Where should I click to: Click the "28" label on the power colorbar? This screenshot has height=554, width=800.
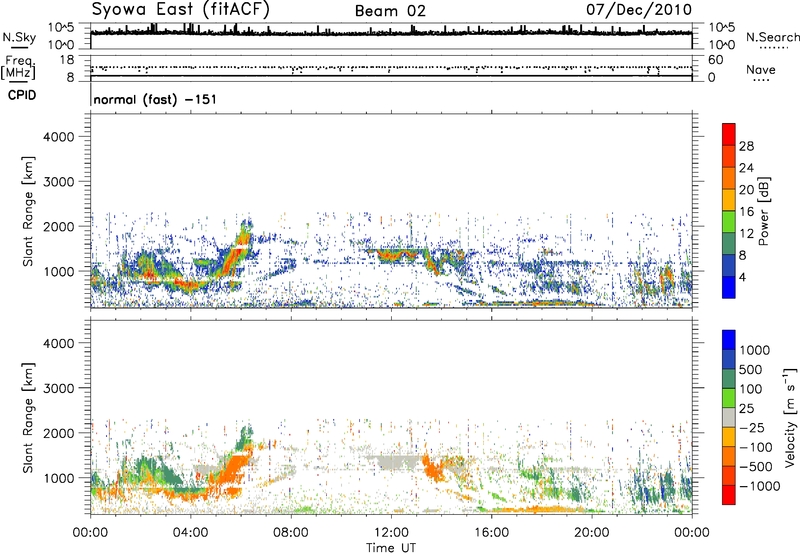(x=746, y=146)
